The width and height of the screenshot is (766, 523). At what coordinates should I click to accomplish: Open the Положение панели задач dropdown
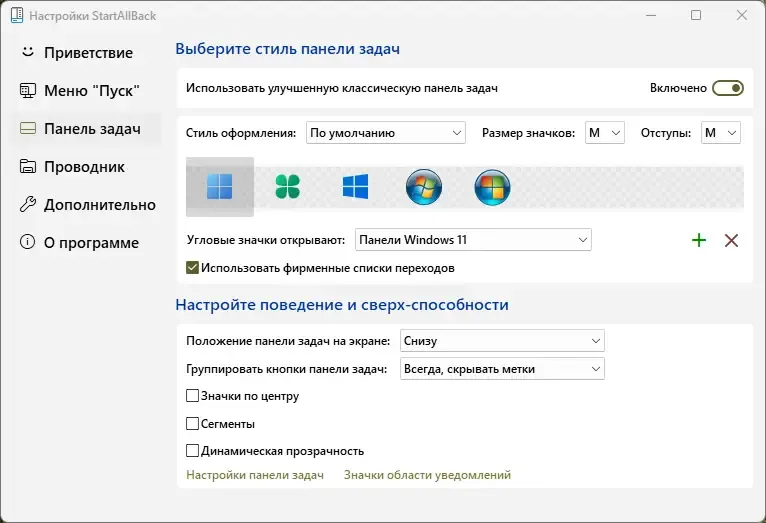pyautogui.click(x=502, y=340)
